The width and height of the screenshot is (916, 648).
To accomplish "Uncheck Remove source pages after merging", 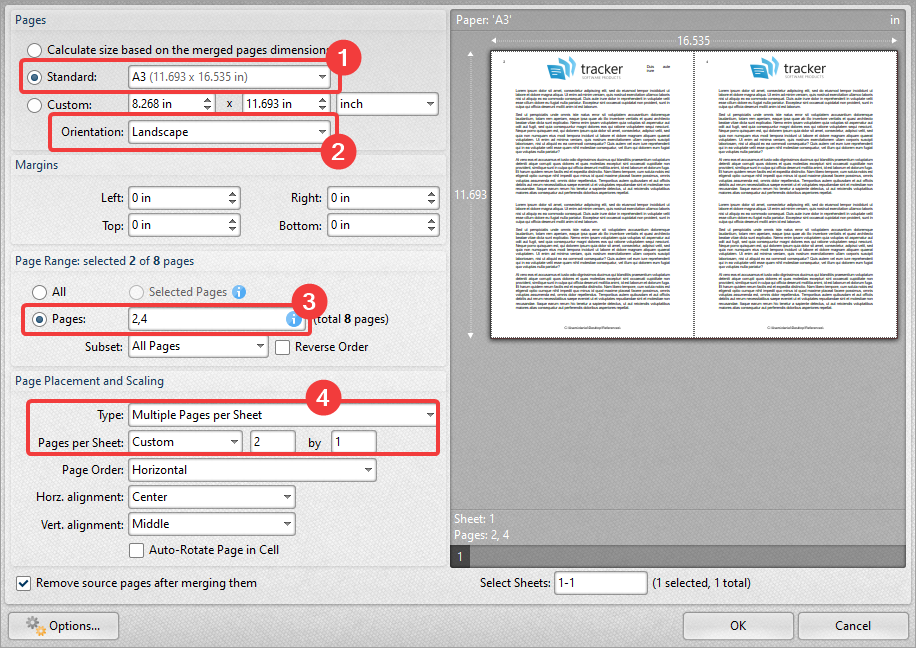I will 23,583.
